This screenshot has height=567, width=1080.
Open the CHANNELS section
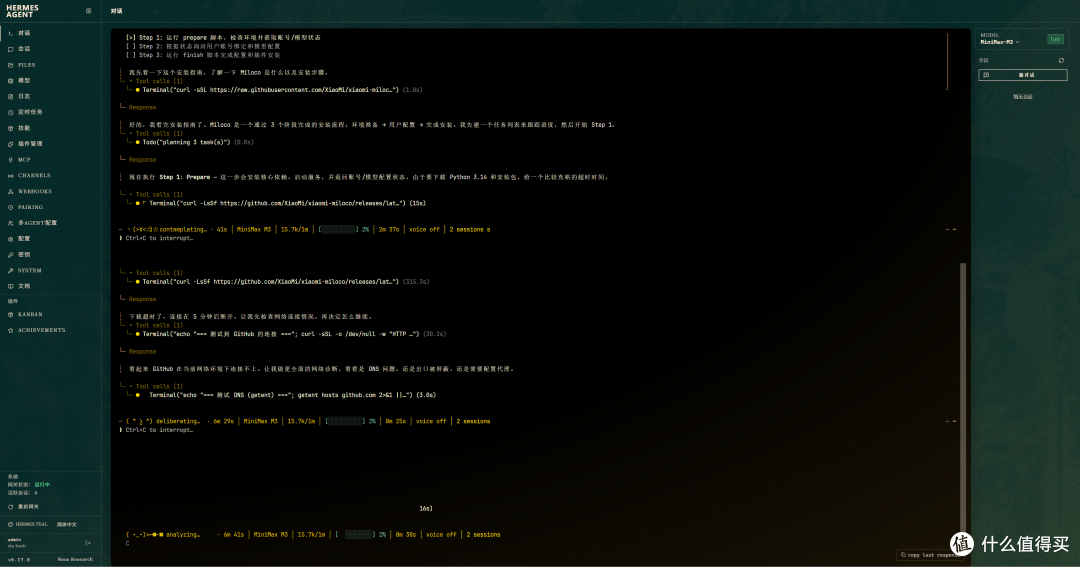tap(50, 176)
